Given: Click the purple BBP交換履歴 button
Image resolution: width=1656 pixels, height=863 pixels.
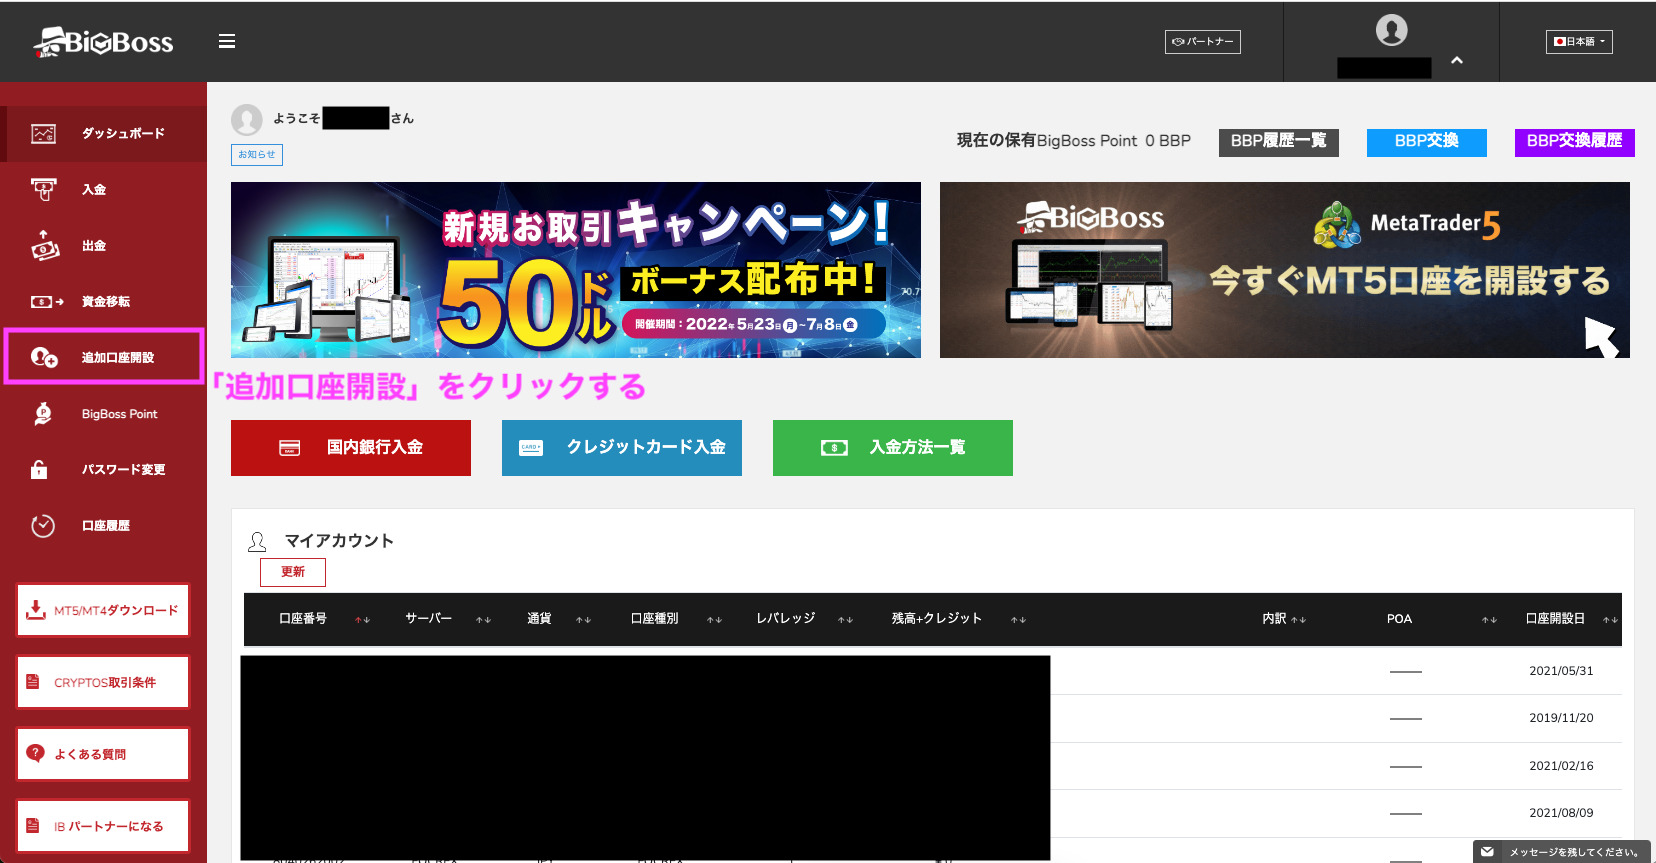Looking at the screenshot, I should [x=1575, y=142].
